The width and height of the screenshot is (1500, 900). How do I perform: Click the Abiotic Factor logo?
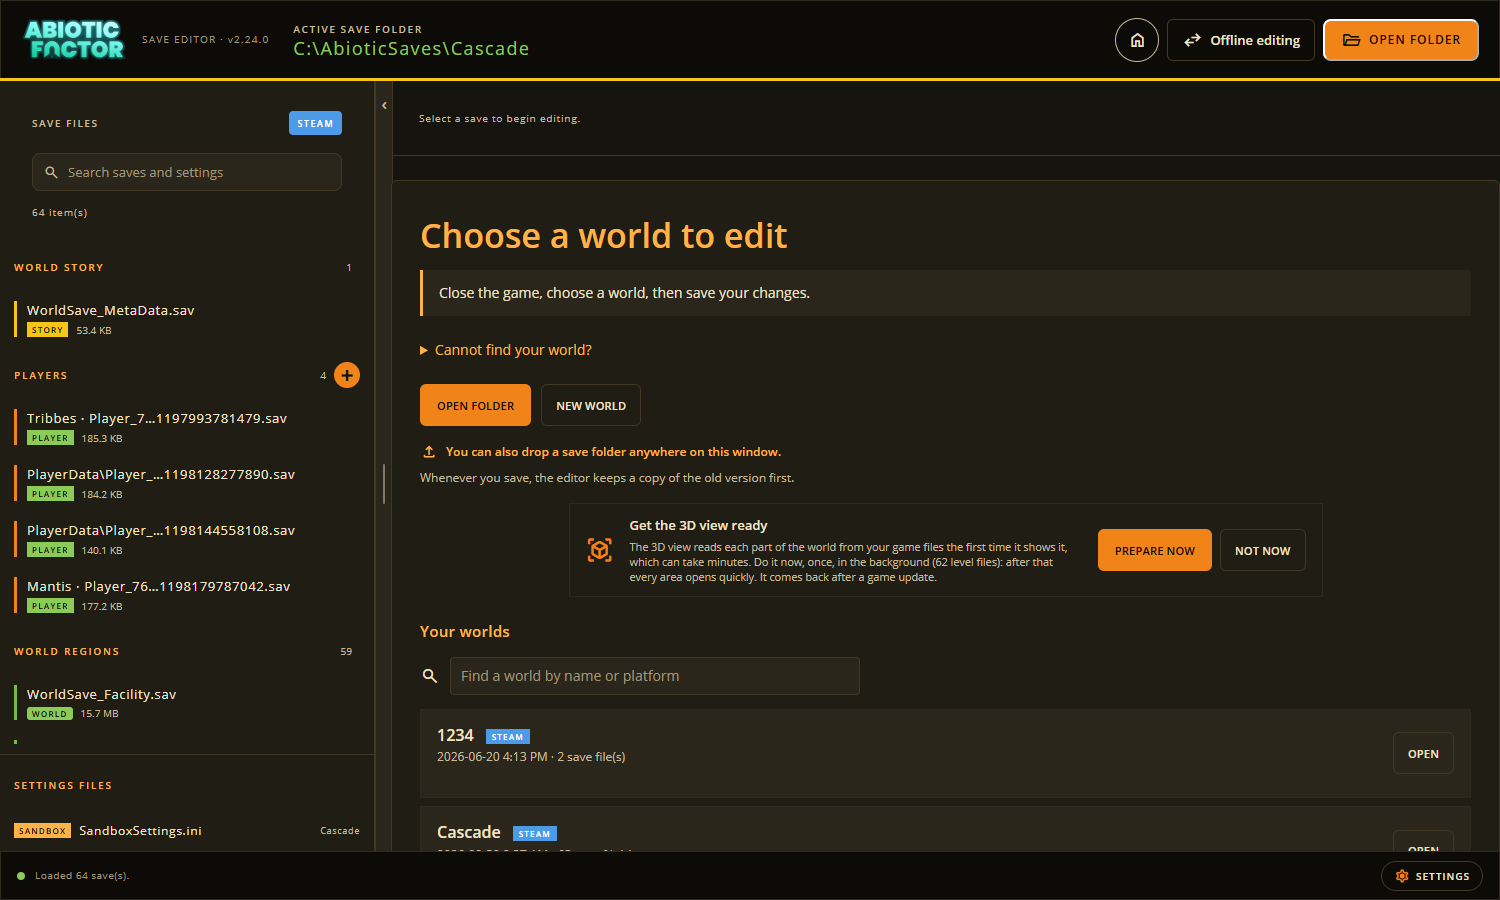point(75,40)
